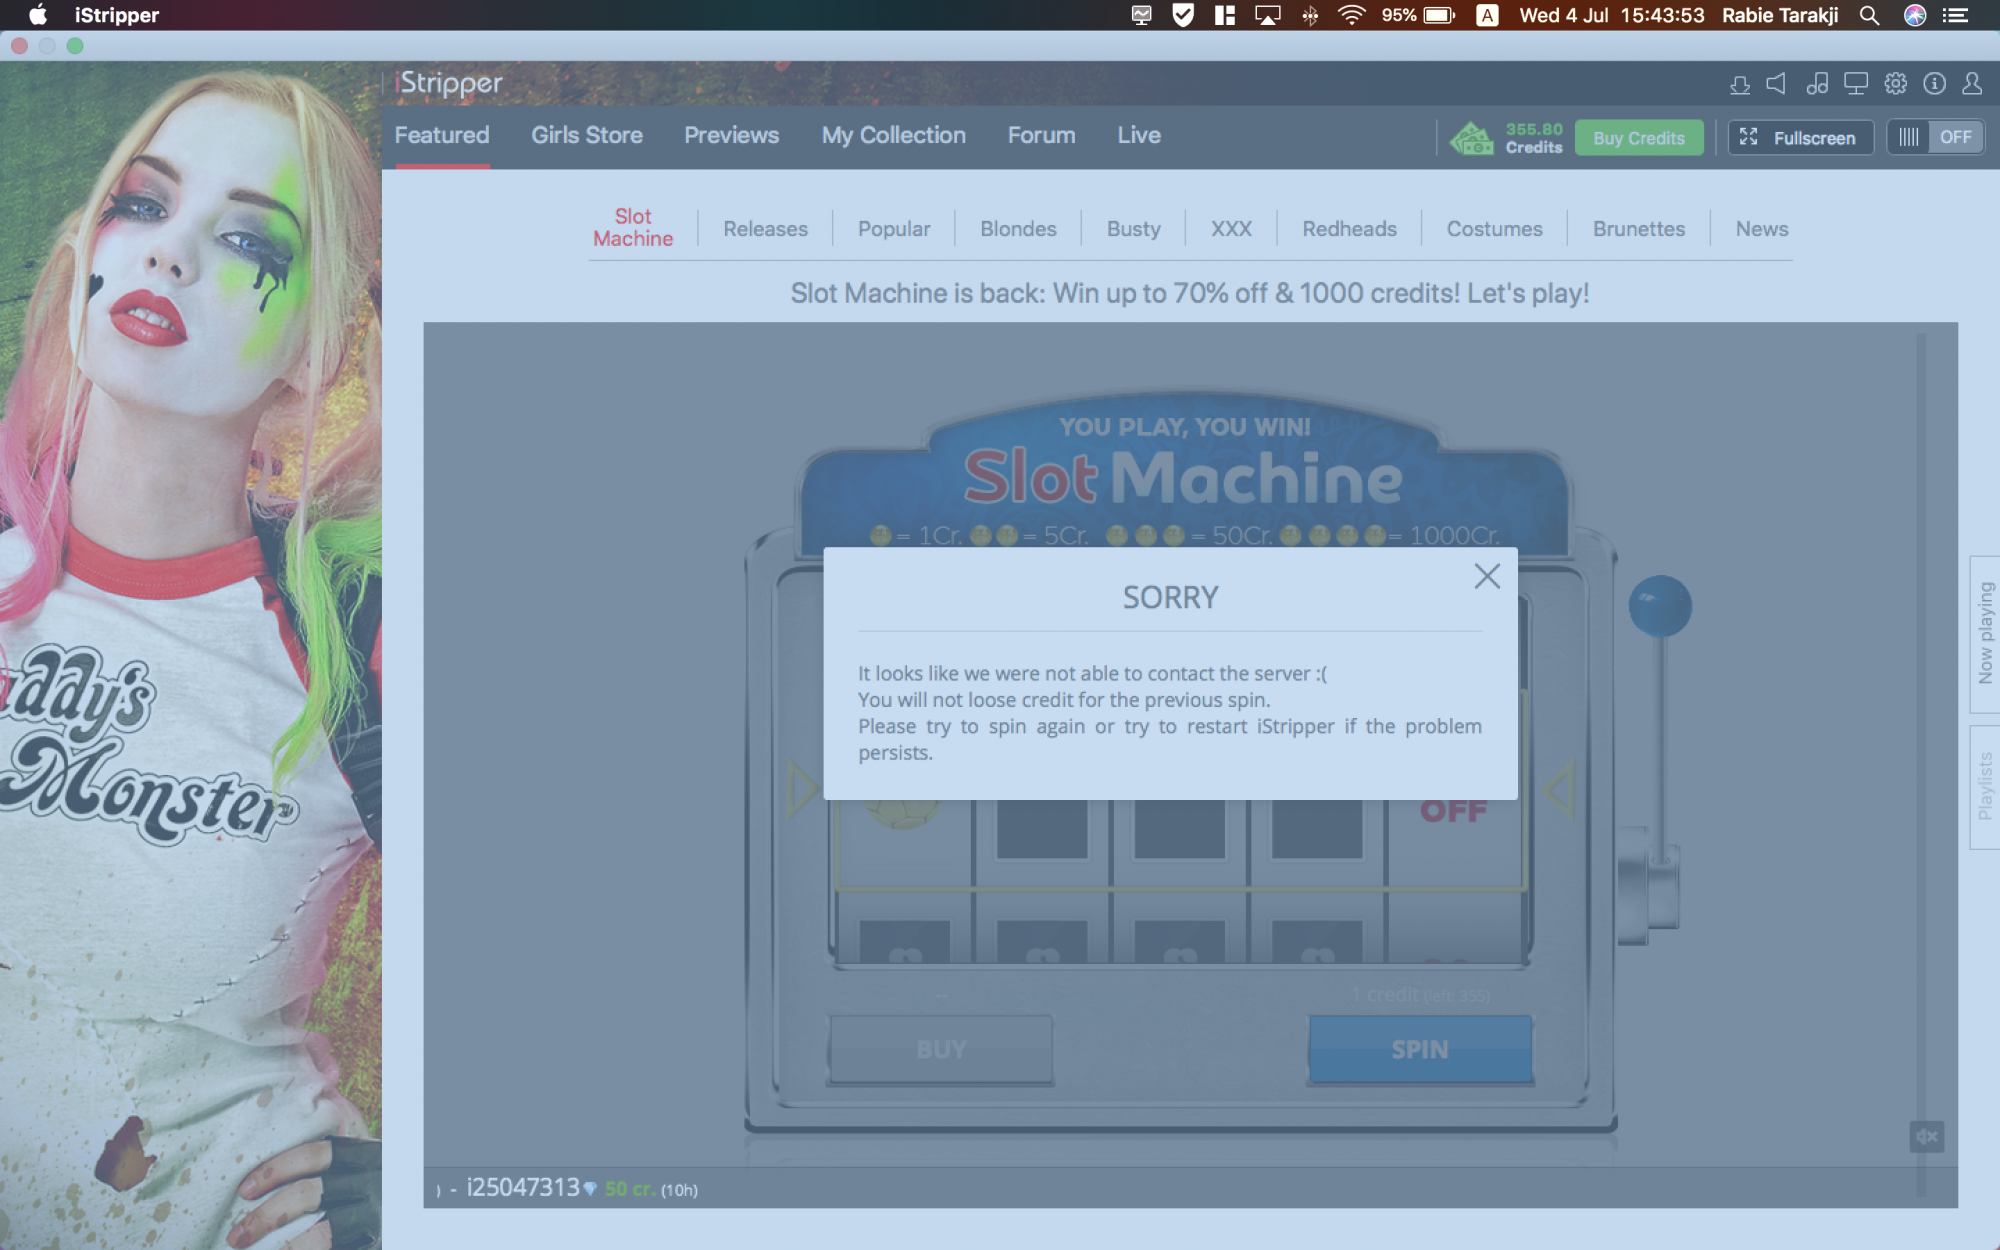
Task: Click the 50 cr. price text
Action: tap(630, 1189)
